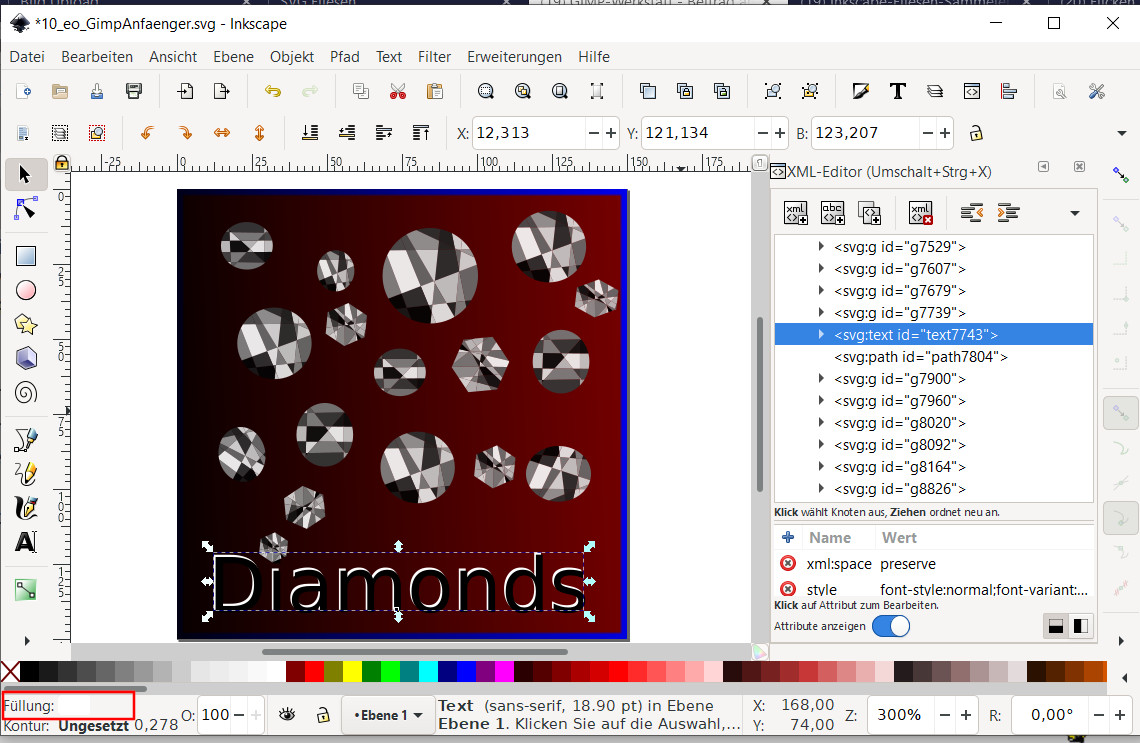The image size is (1140, 743).
Task: Click the delete XML node icon
Action: 920,212
